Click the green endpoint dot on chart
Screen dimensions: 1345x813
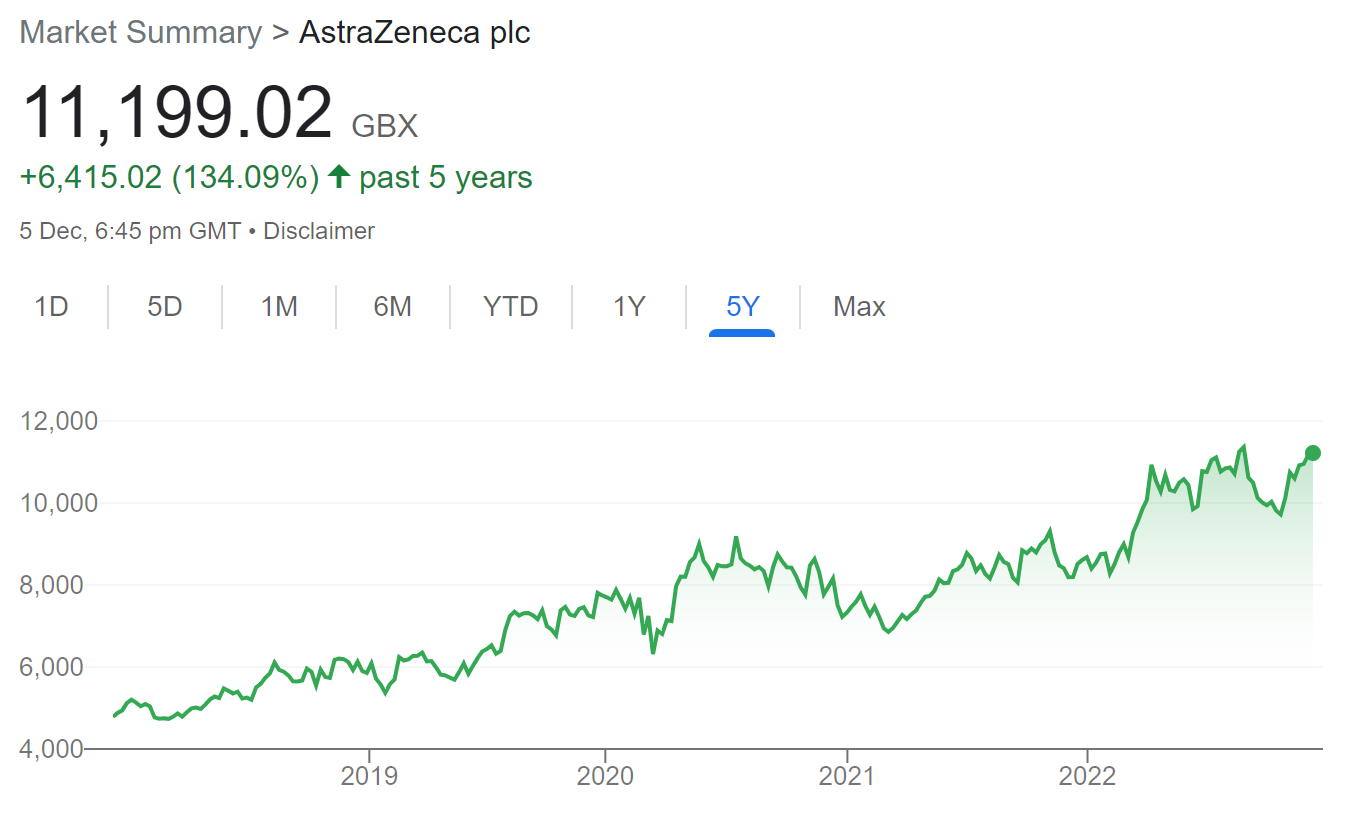[x=1313, y=453]
